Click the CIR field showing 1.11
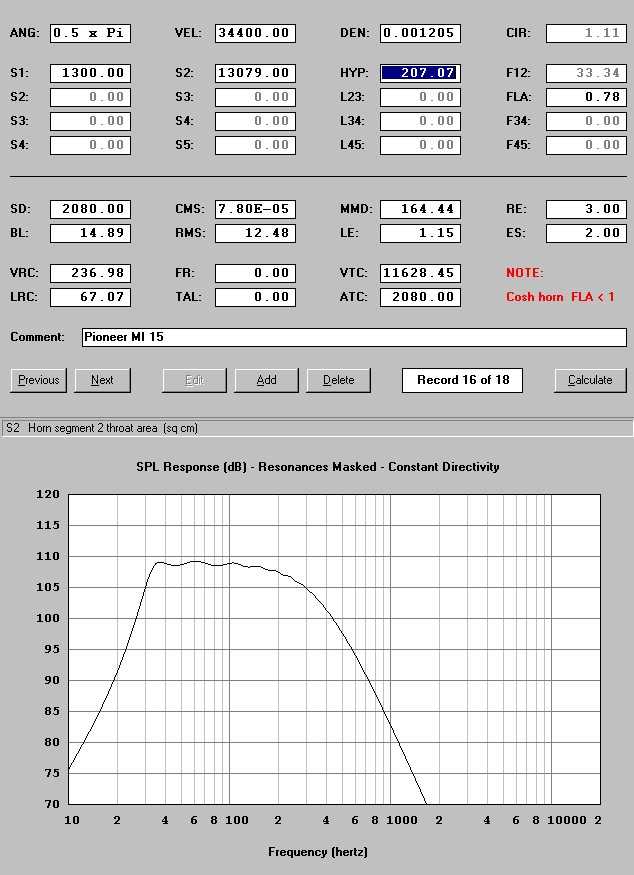634x875 pixels. [586, 33]
